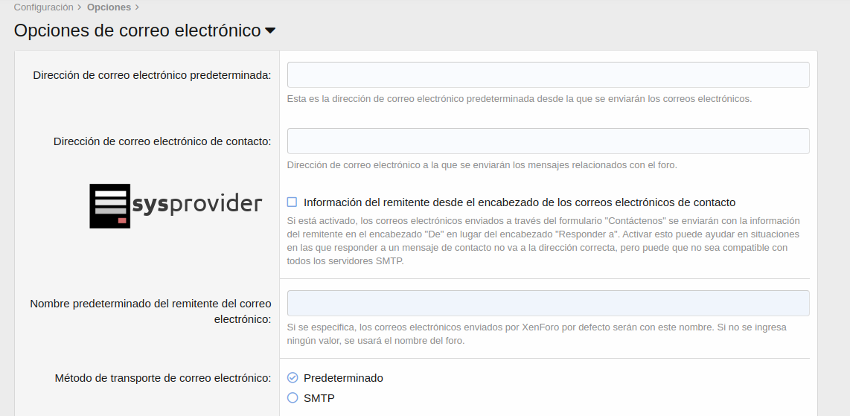Focus the default email address input field
The image size is (850, 416).
pyautogui.click(x=547, y=75)
